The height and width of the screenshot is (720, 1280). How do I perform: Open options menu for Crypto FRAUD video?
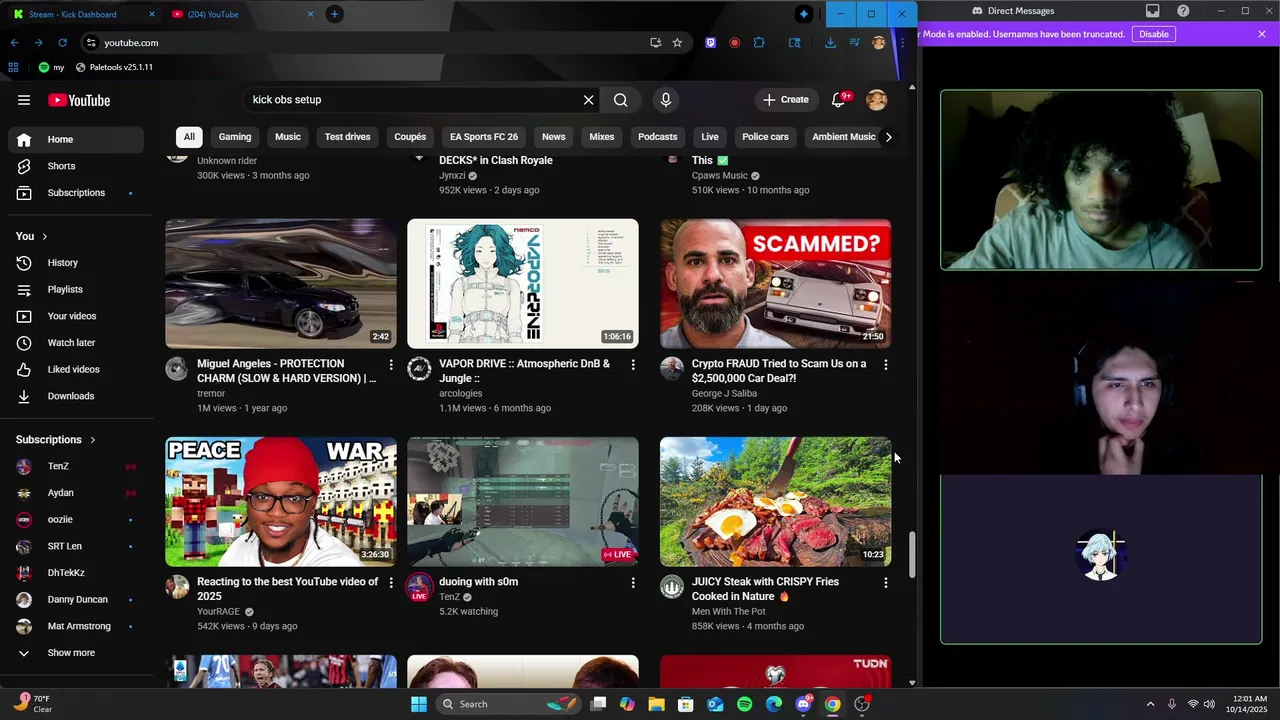[885, 365]
